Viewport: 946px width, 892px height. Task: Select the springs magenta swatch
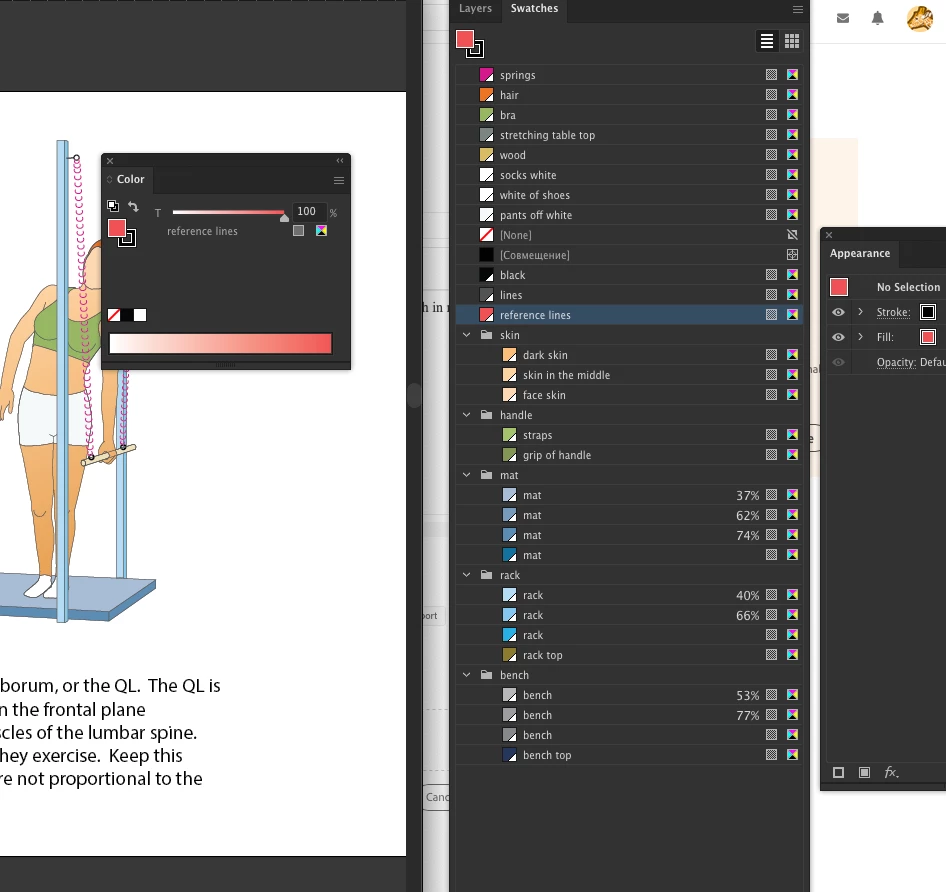coord(486,75)
